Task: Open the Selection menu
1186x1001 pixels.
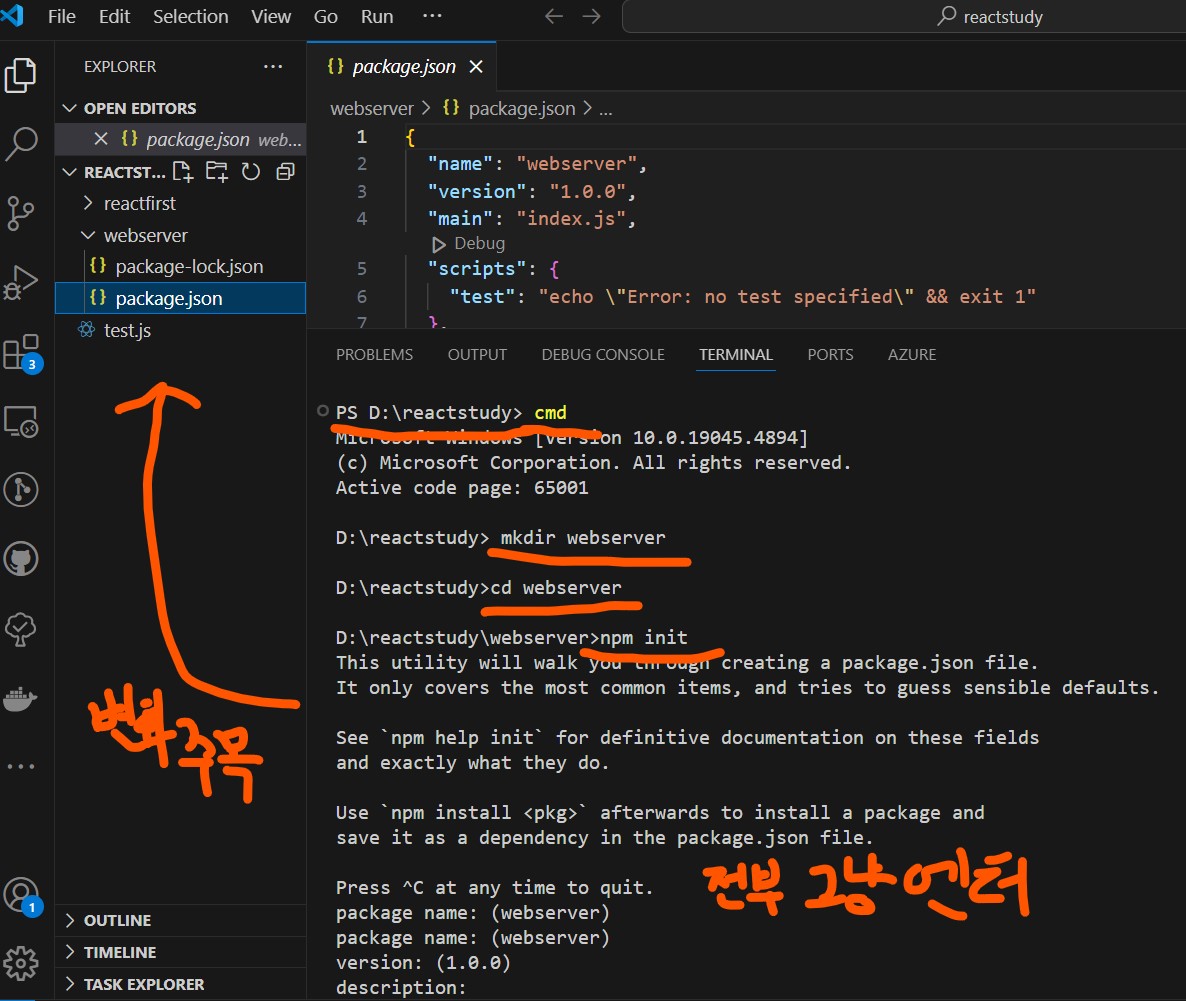Action: [x=191, y=17]
